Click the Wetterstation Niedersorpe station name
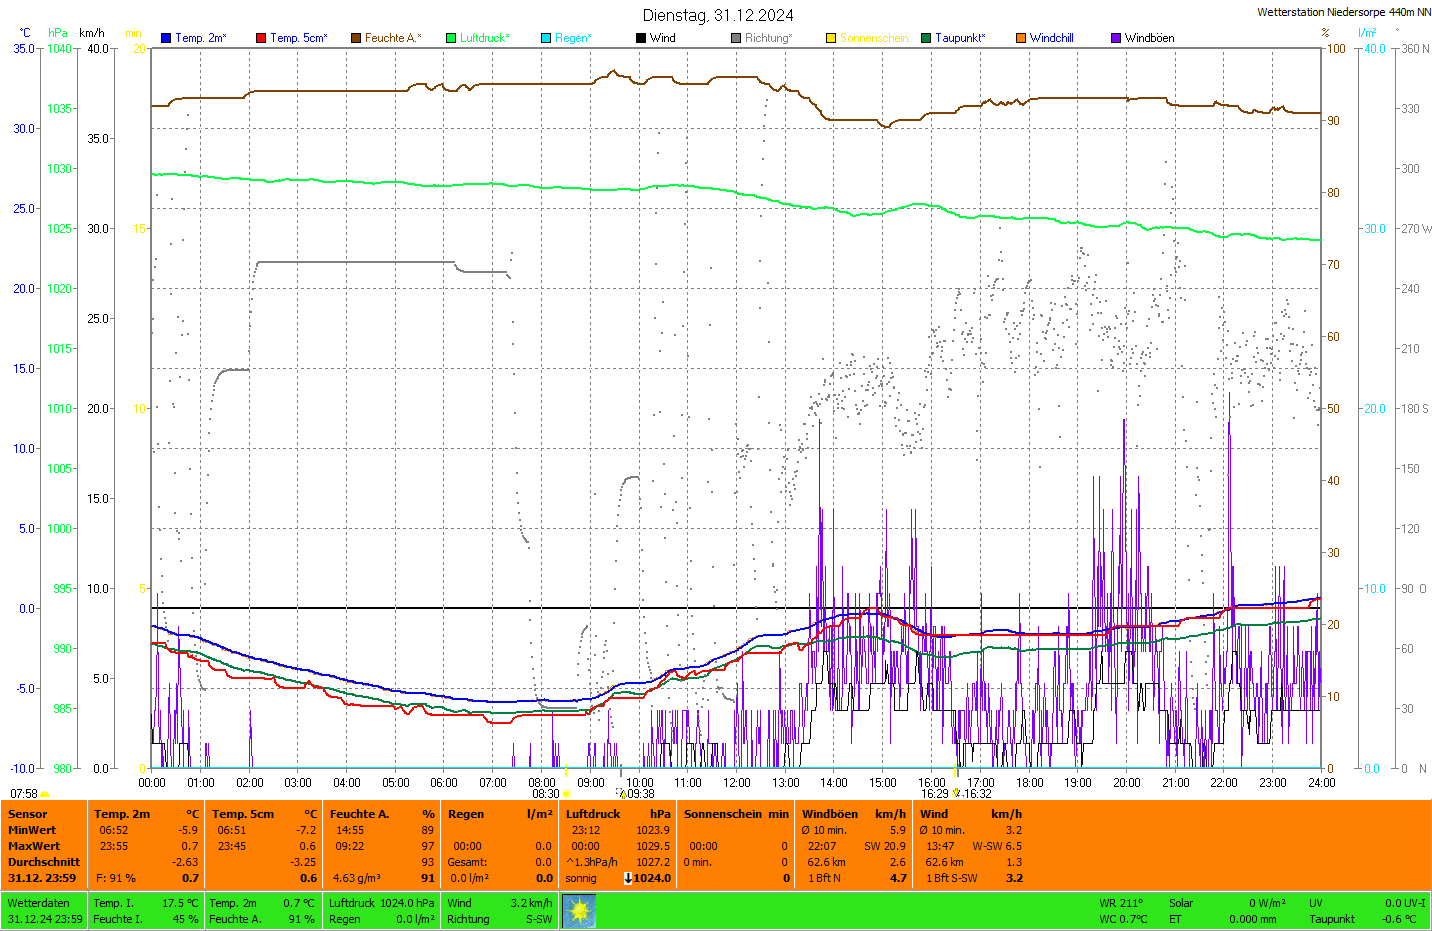The width and height of the screenshot is (1432, 931). pos(1343,12)
